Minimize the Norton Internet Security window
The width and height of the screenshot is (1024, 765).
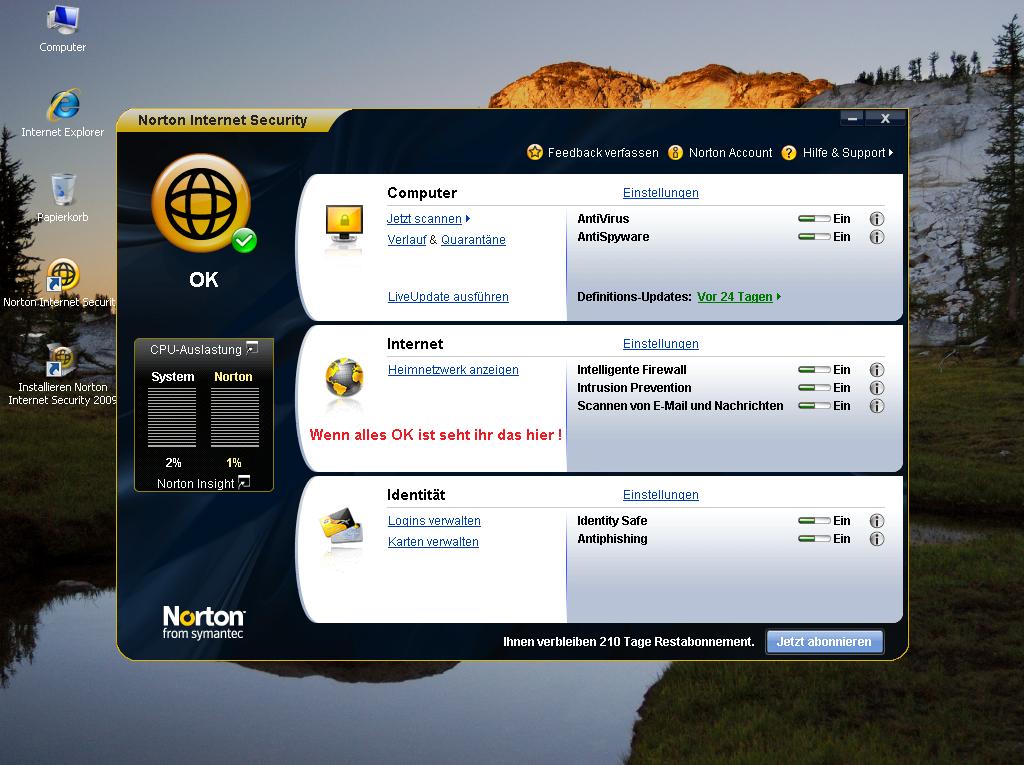(x=852, y=118)
